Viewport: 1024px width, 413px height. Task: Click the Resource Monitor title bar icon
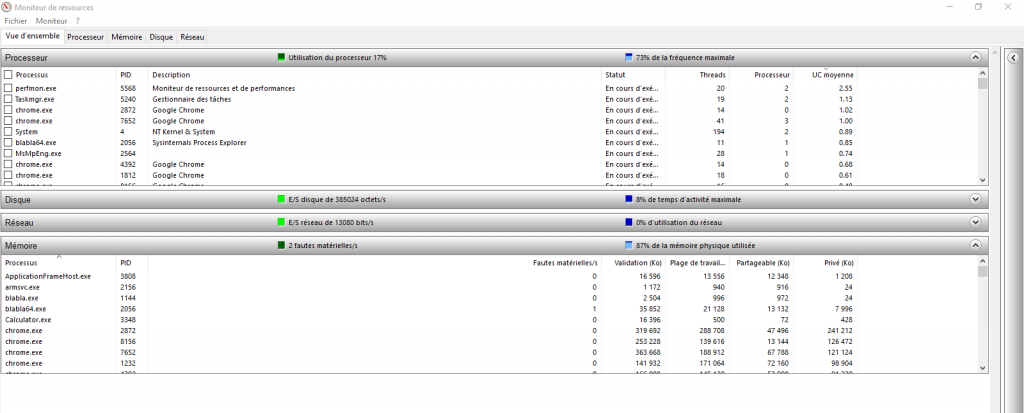tap(9, 7)
